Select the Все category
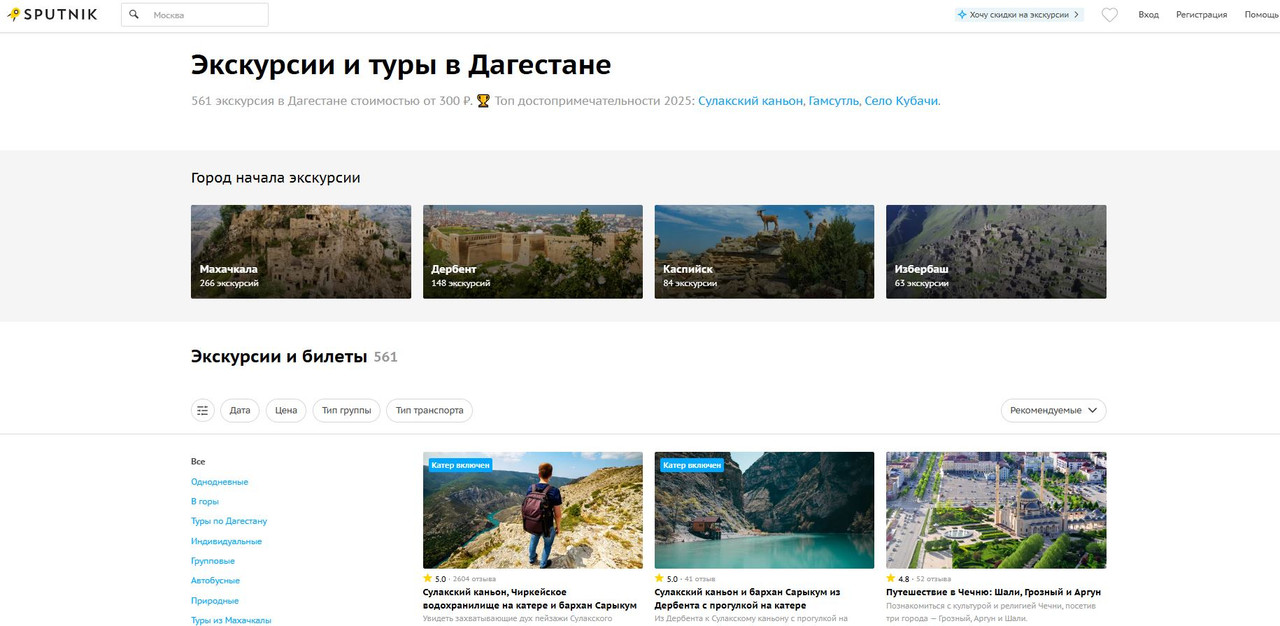1280x626 pixels. (x=198, y=462)
